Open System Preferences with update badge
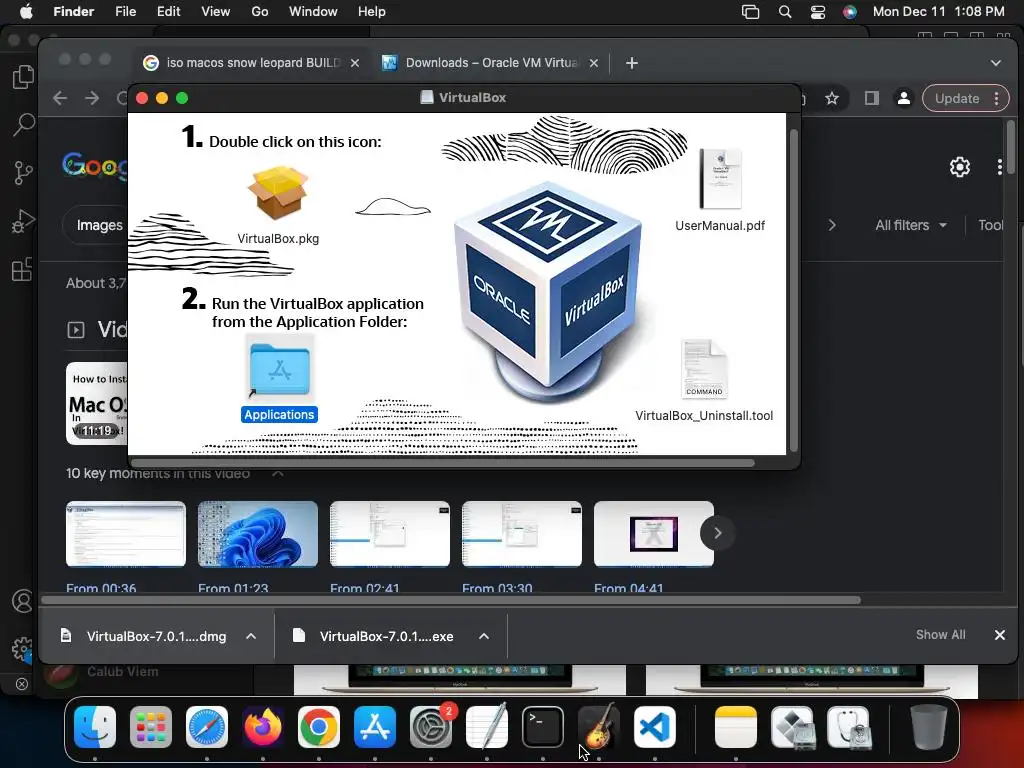The image size is (1024, 768). click(431, 727)
